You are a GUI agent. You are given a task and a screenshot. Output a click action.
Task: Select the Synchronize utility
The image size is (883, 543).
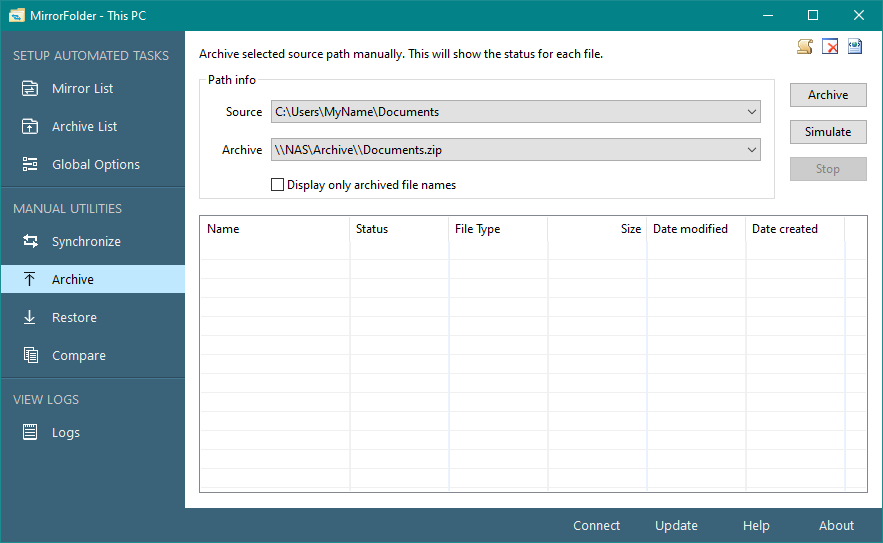(93, 241)
